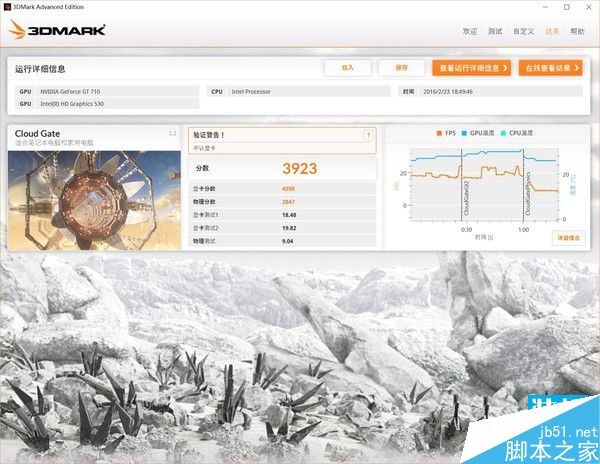The width and height of the screenshot is (600, 464).
Task: Select the NVIDIA GeForce GT 710 row
Action: [107, 91]
